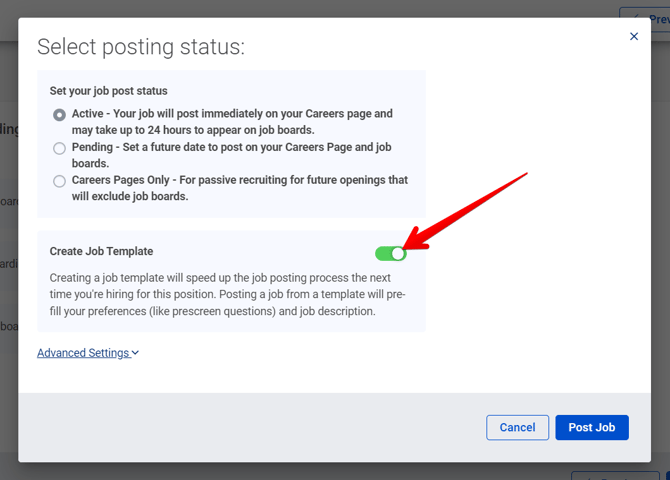Expand the chevron beside Advanced Settings
Image resolution: width=670 pixels, height=480 pixels.
[x=135, y=353]
